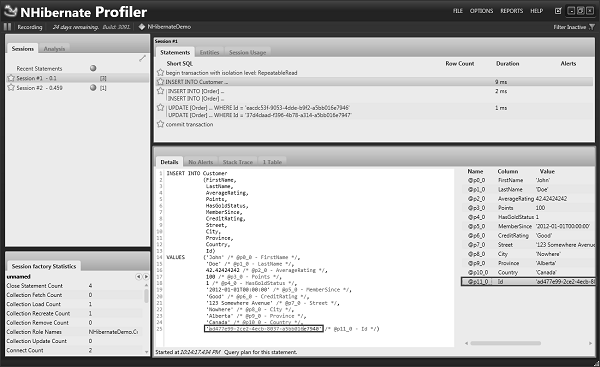Click the highlighted GUID value in SQL
This screenshot has height=367, width=600.
[264, 328]
